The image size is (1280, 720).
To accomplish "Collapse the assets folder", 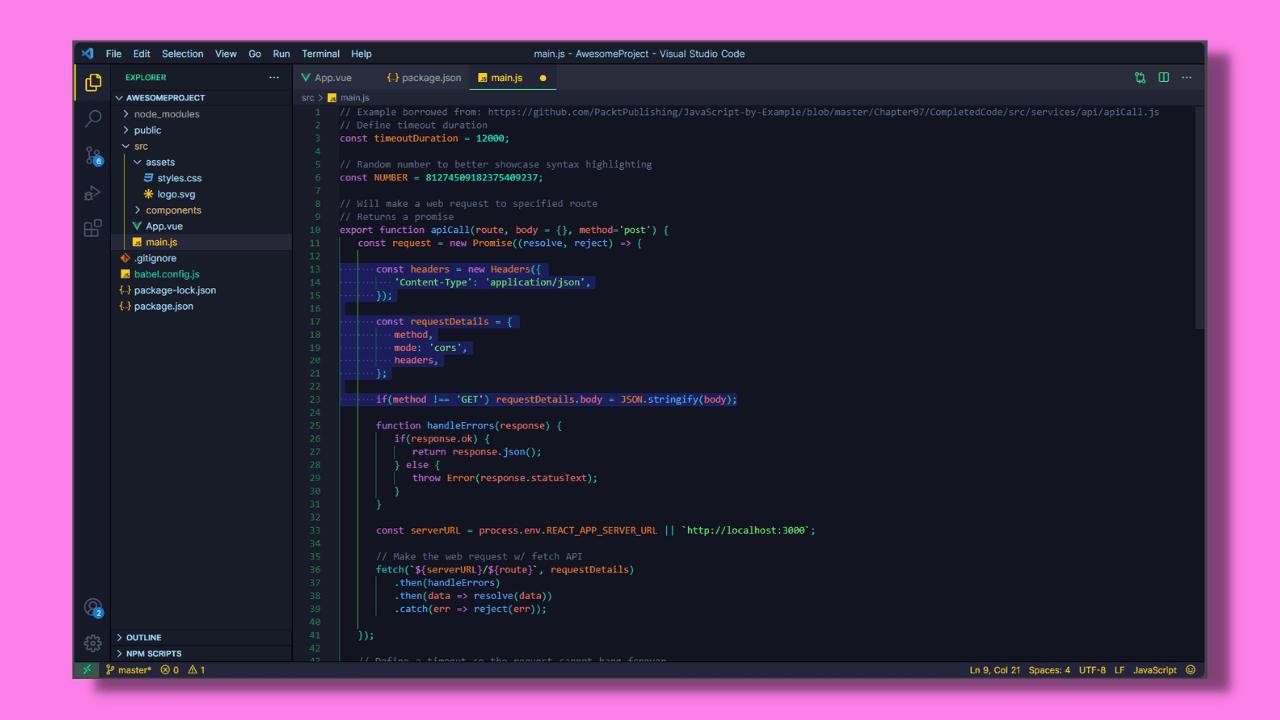I will 160,162.
